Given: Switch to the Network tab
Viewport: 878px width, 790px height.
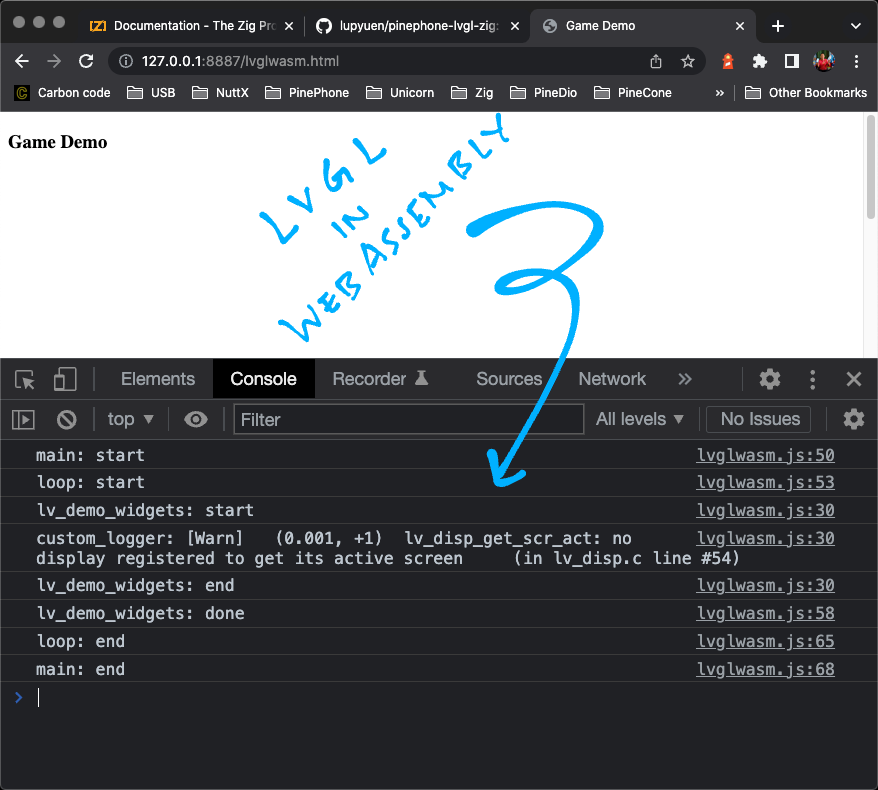Looking at the screenshot, I should tap(612, 379).
